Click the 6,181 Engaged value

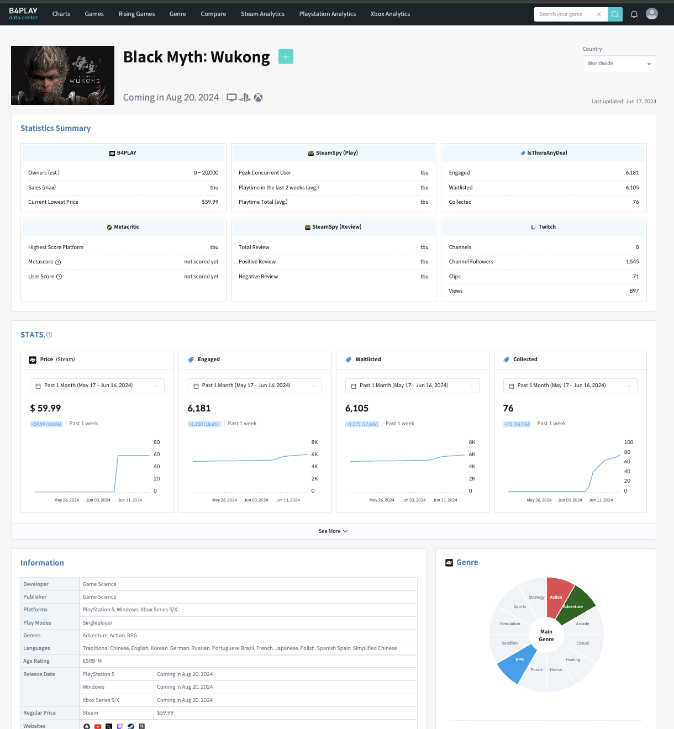tap(199, 408)
